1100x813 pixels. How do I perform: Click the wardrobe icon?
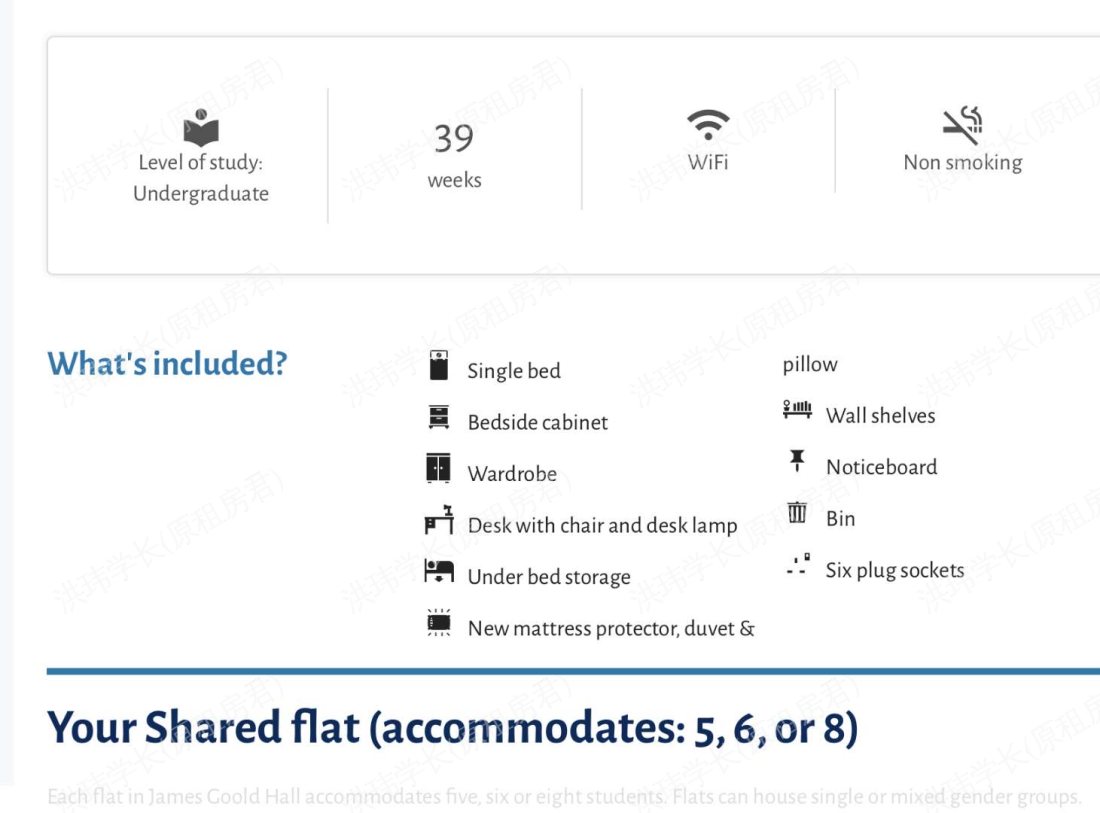[438, 469]
